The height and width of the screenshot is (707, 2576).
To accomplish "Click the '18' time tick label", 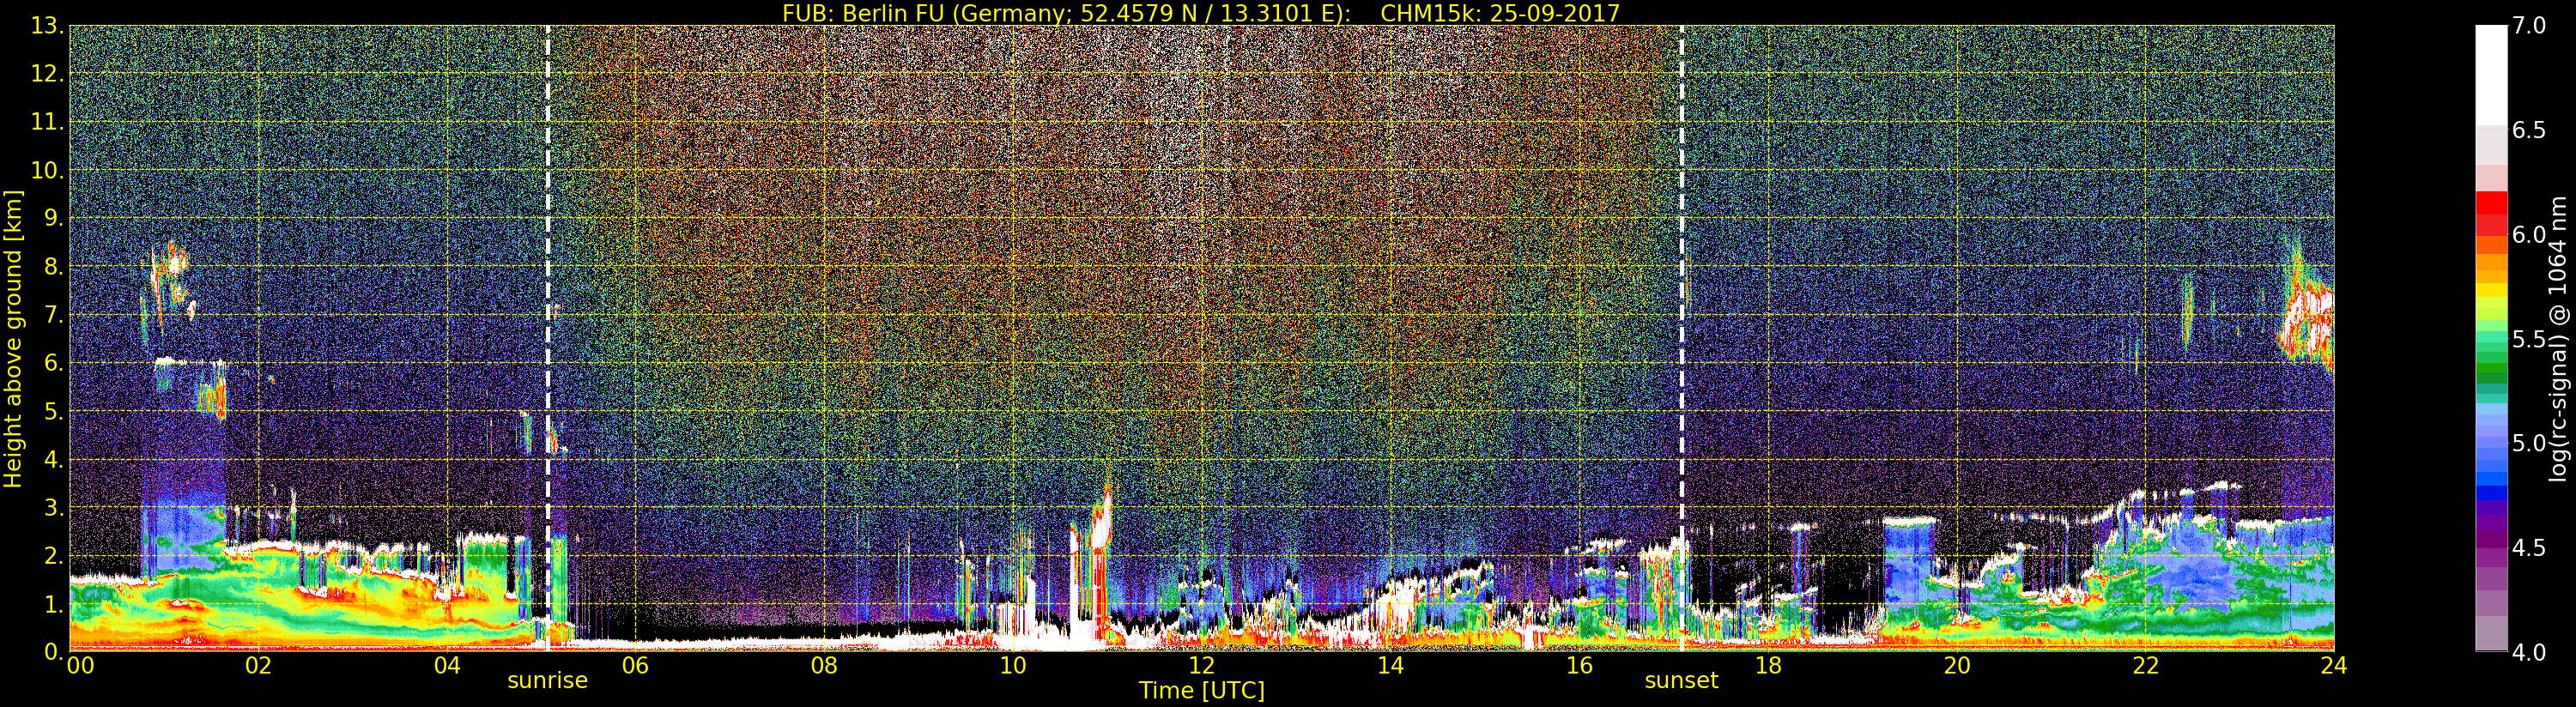I will (x=1768, y=666).
